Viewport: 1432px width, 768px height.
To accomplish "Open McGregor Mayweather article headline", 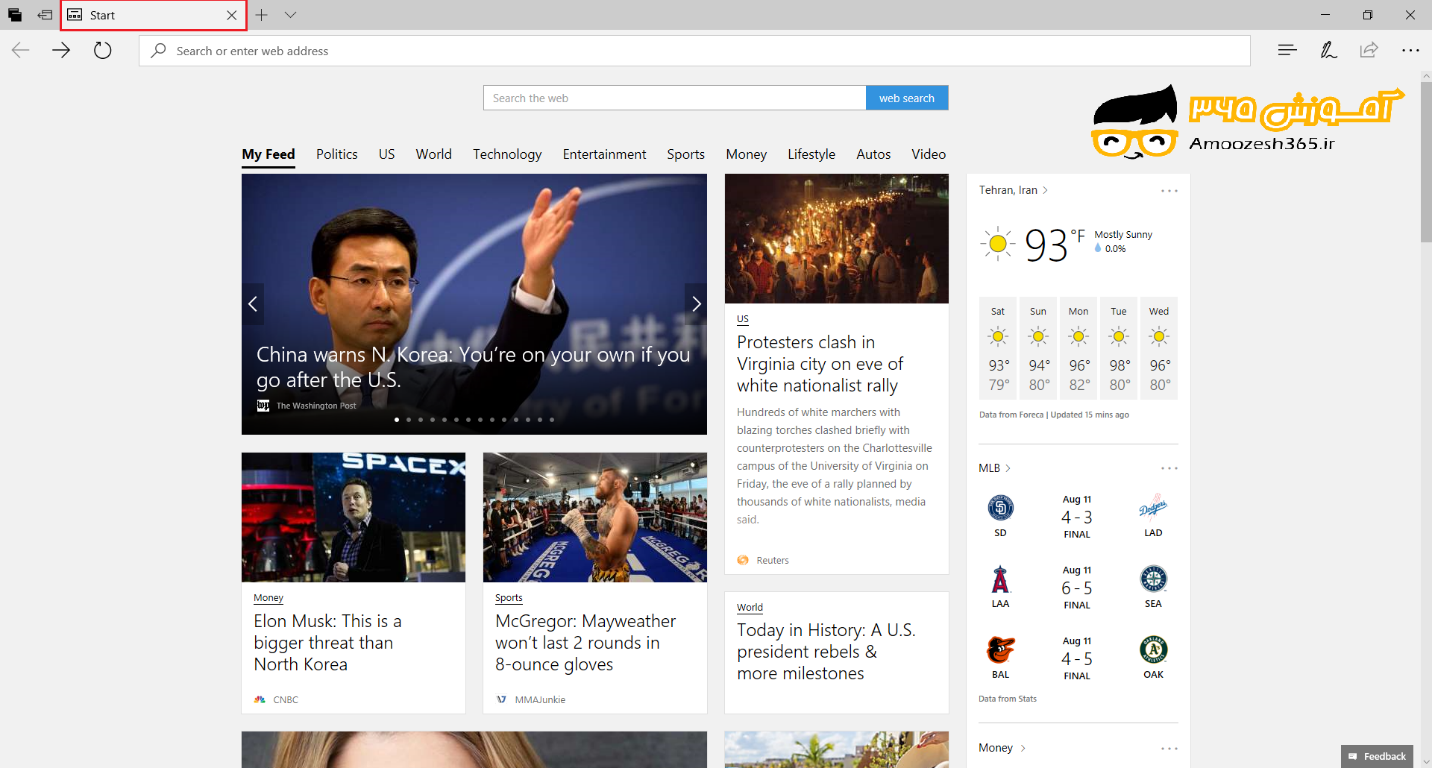I will click(x=586, y=643).
